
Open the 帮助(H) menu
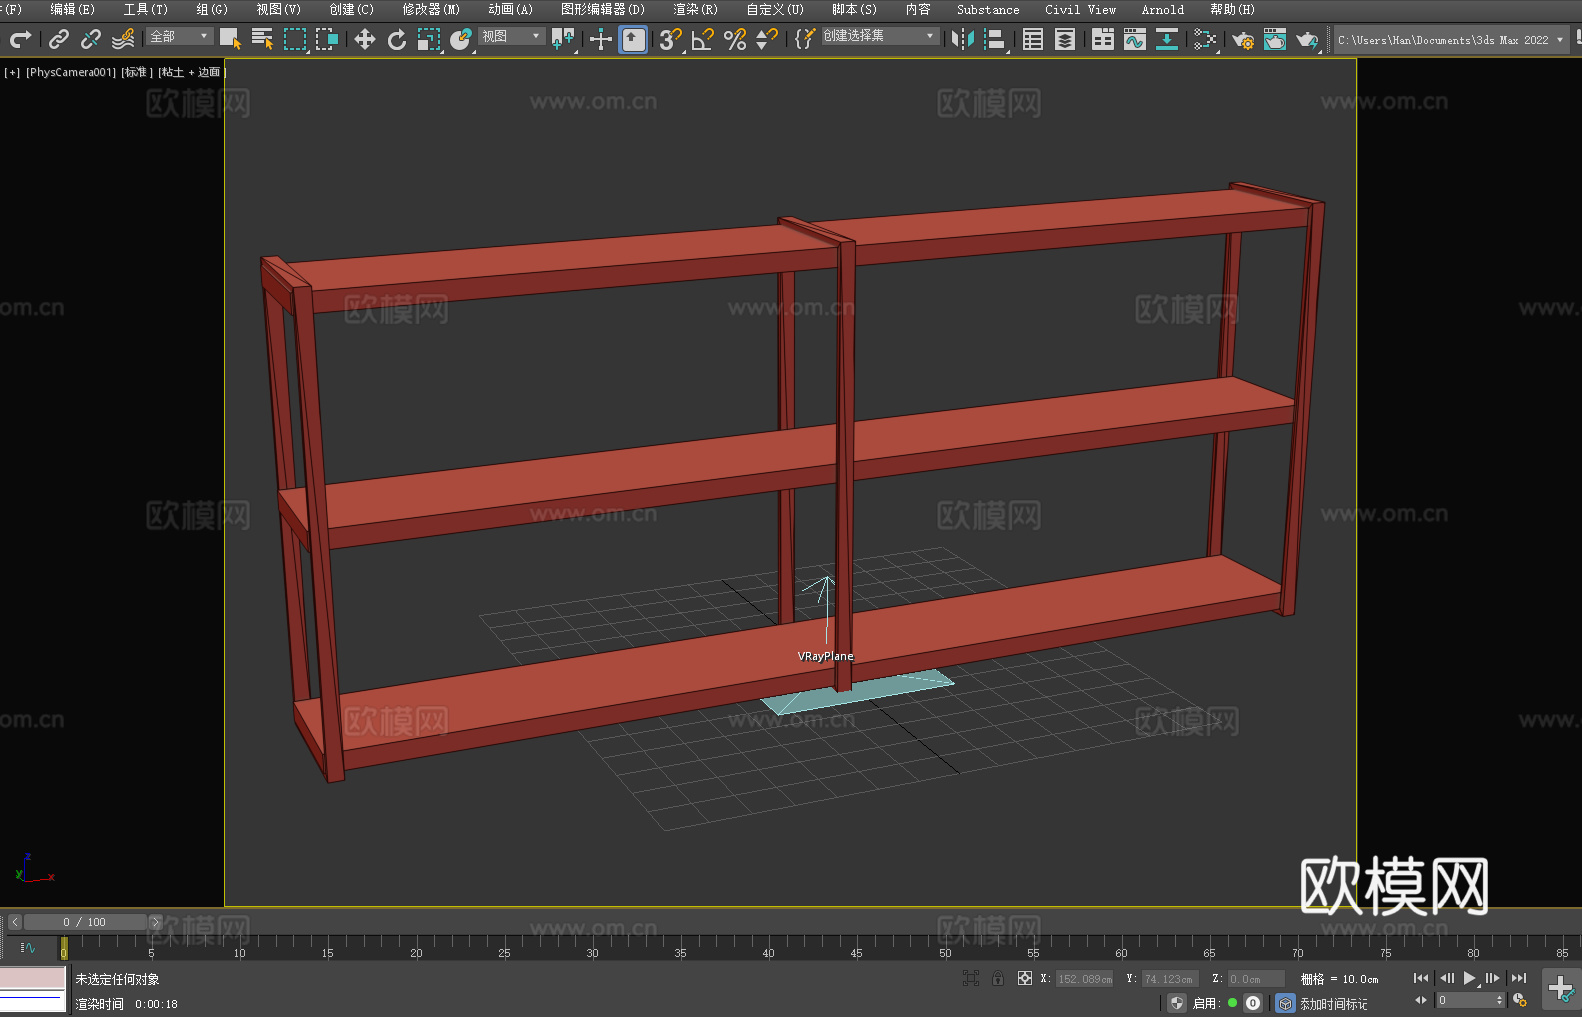[1232, 9]
